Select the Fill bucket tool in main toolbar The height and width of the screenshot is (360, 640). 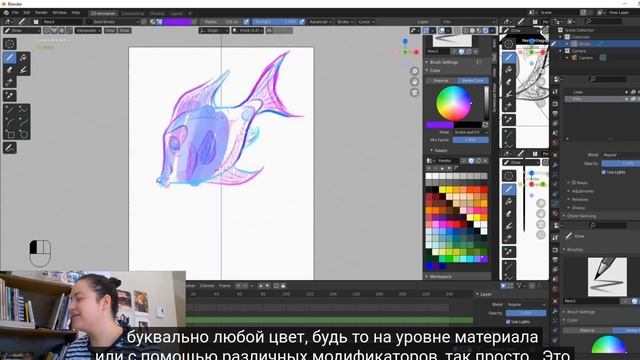point(23,58)
